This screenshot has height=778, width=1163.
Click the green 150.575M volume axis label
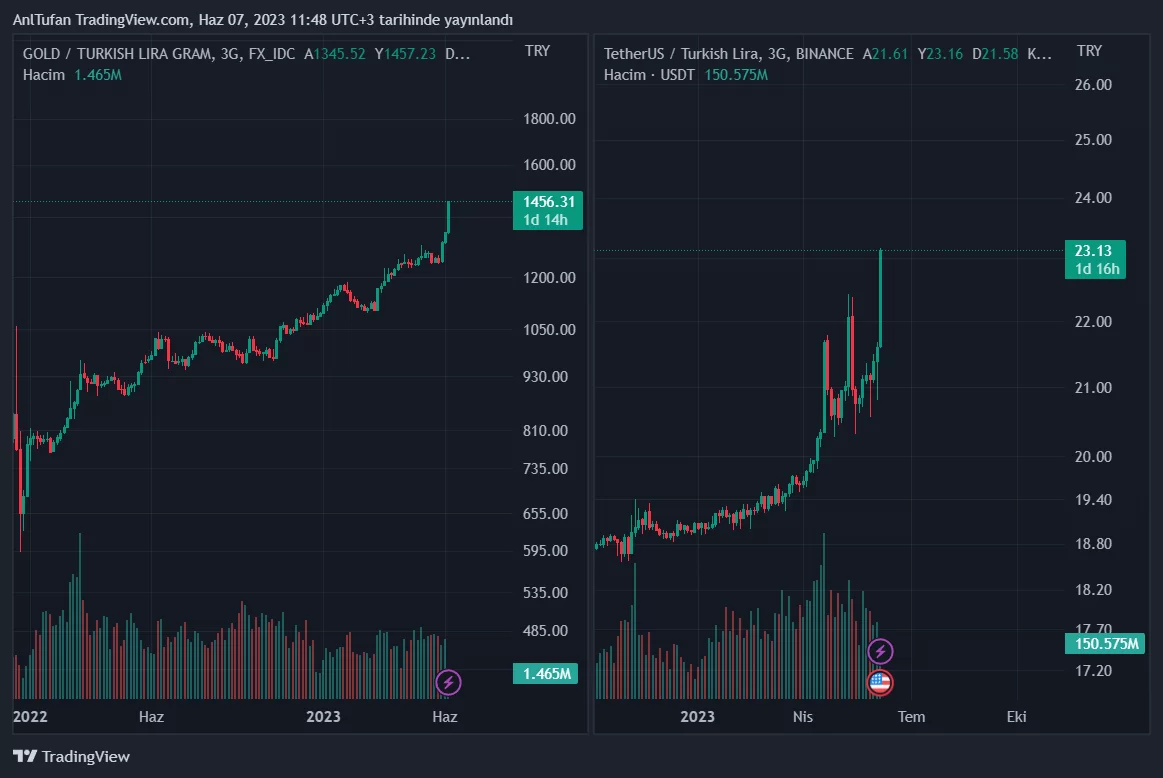[1104, 643]
